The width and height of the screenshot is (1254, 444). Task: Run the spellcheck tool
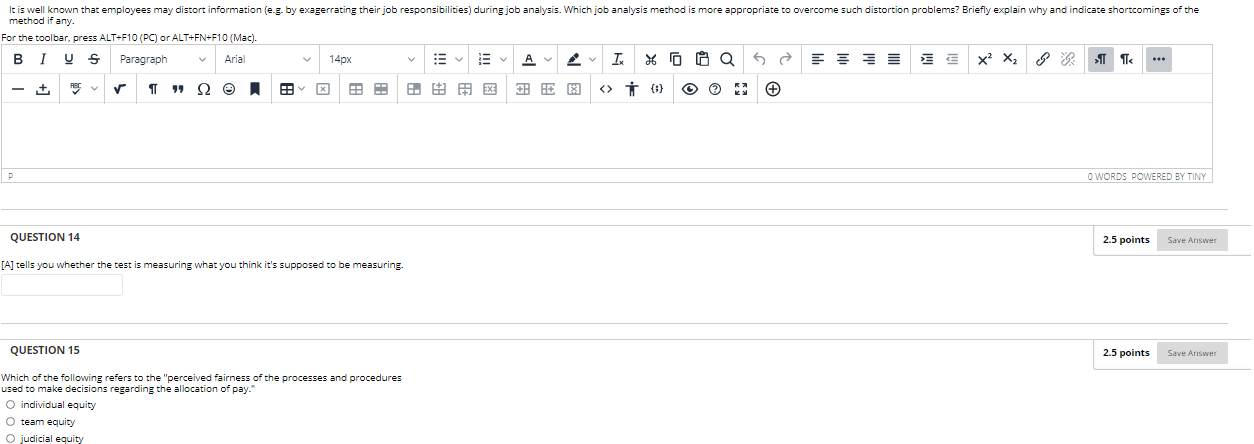[76, 89]
